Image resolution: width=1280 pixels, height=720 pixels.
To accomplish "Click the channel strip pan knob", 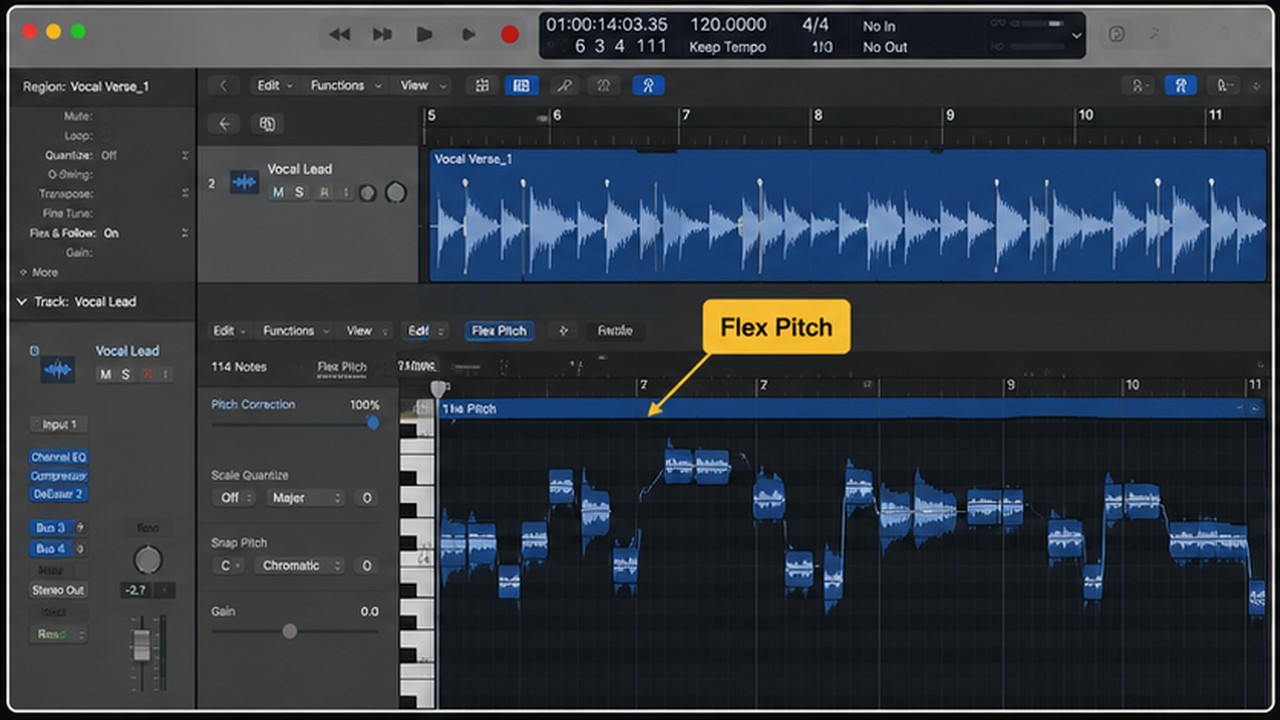I will pos(148,559).
